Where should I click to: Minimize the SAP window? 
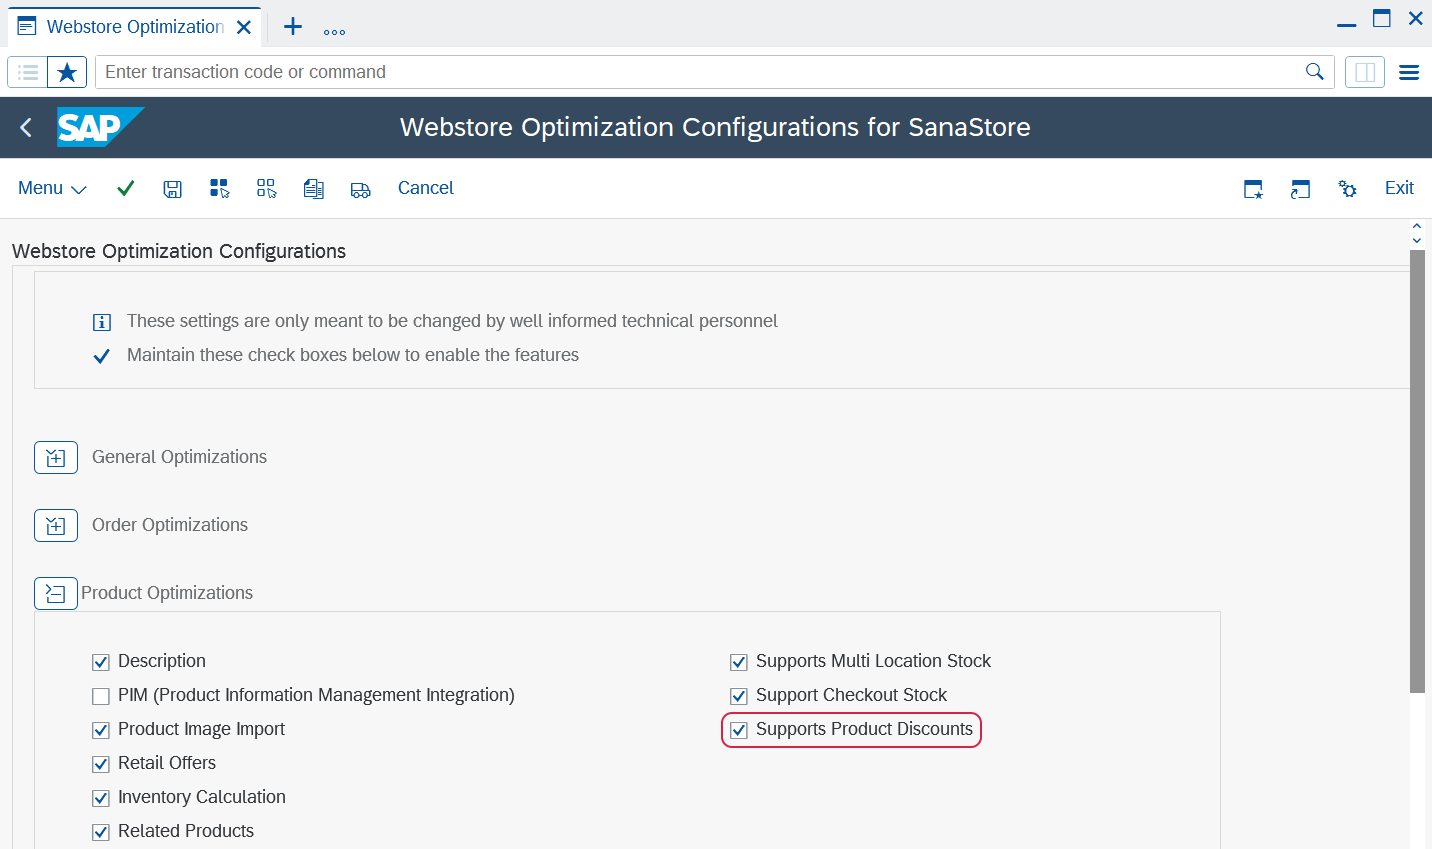pos(1347,24)
